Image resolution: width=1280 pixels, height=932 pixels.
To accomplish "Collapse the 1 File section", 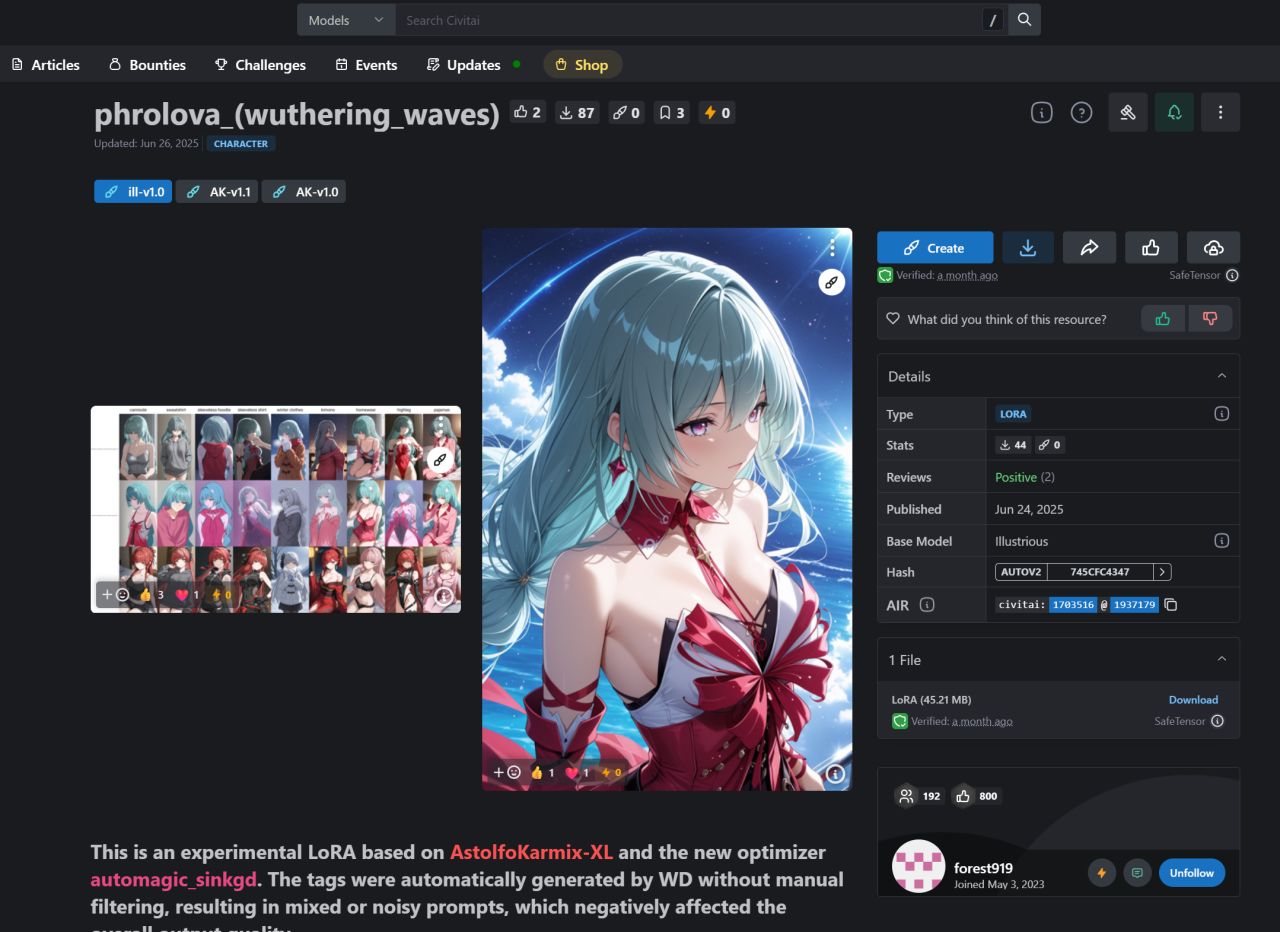I will point(1221,659).
